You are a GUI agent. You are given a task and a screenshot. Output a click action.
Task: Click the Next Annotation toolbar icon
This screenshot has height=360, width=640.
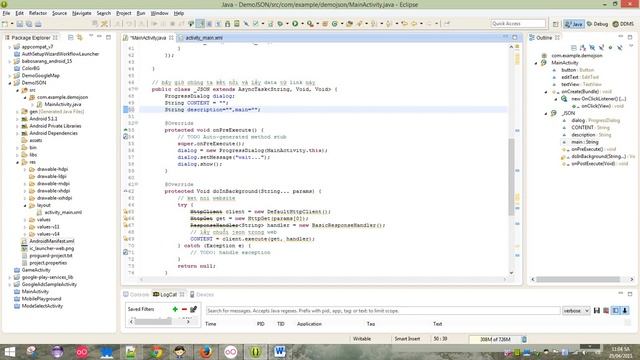pos(373,24)
